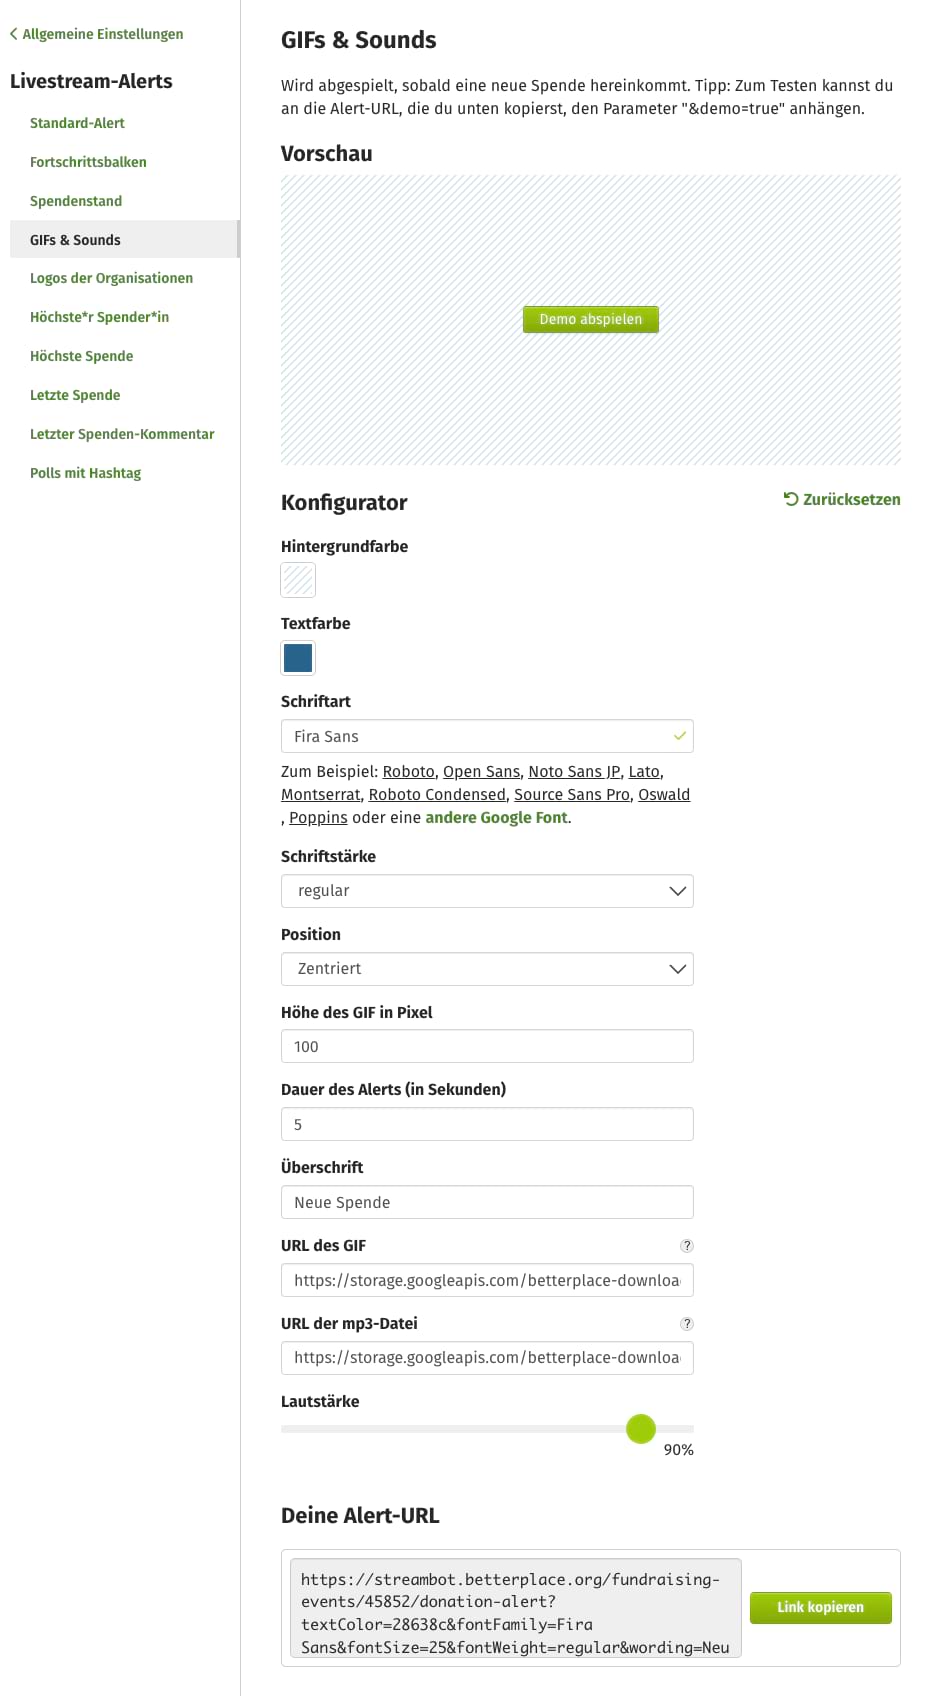
Task: Click the Höhe des GIF input field
Action: (487, 1045)
